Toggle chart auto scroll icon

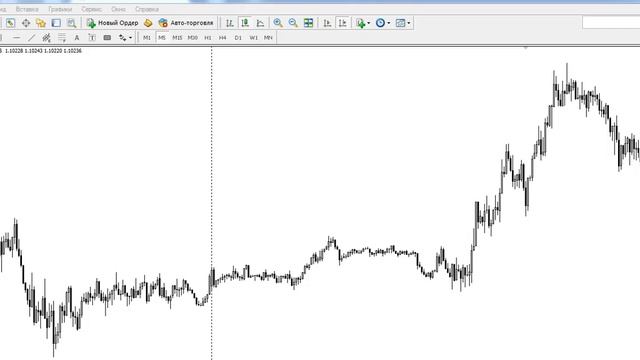[327, 23]
